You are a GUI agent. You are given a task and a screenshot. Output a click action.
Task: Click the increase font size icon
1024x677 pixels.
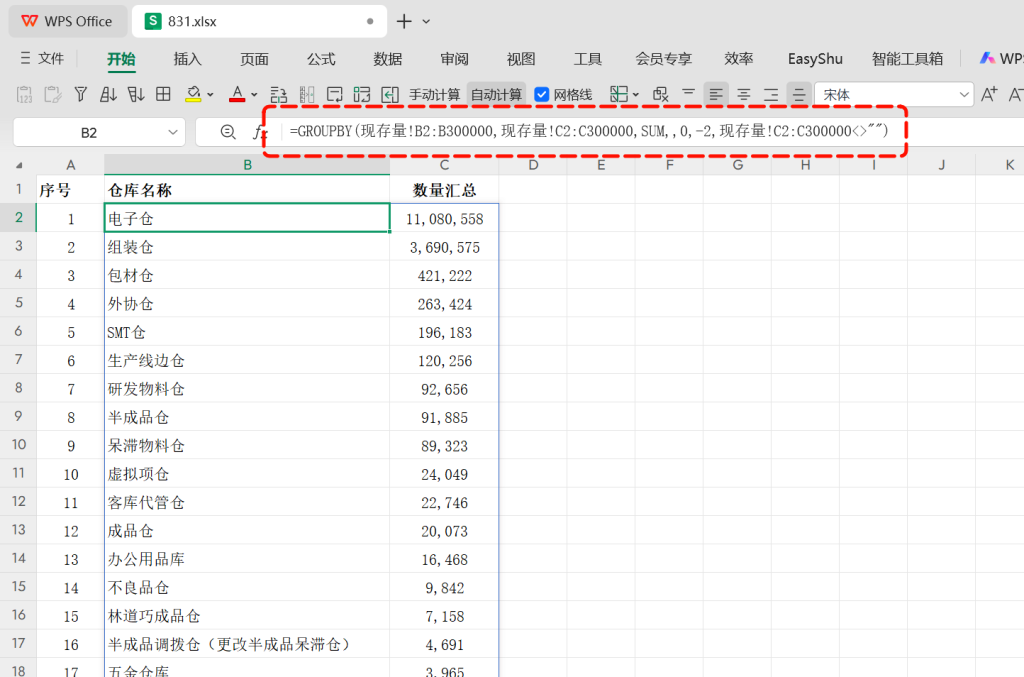coord(989,95)
